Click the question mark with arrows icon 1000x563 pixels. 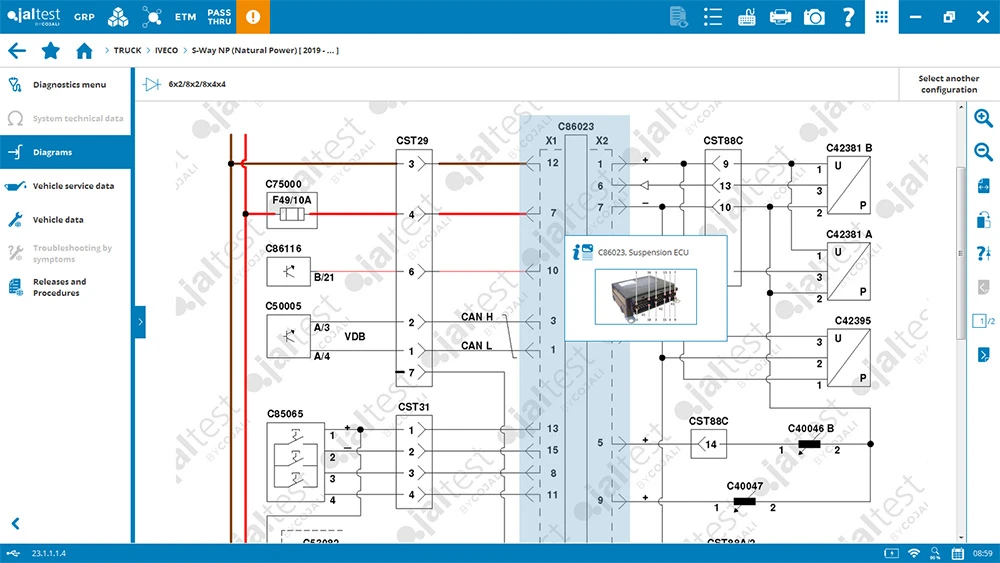(x=983, y=253)
